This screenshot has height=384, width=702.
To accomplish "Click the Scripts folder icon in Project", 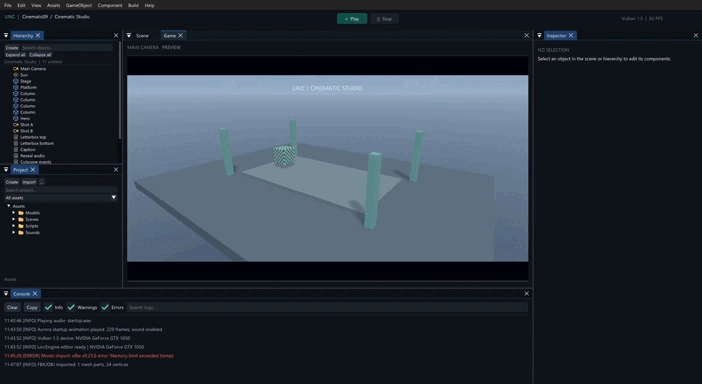I will click(21, 226).
